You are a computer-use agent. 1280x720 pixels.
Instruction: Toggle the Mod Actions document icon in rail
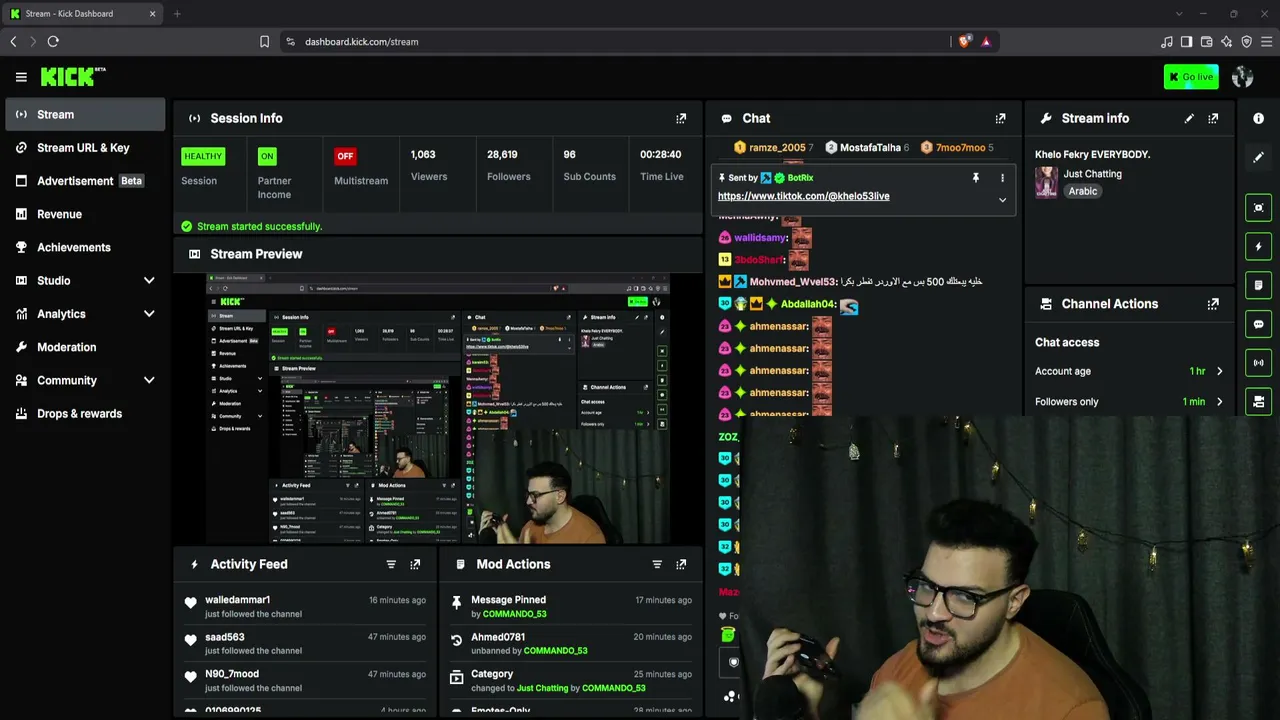pyautogui.click(x=1259, y=285)
